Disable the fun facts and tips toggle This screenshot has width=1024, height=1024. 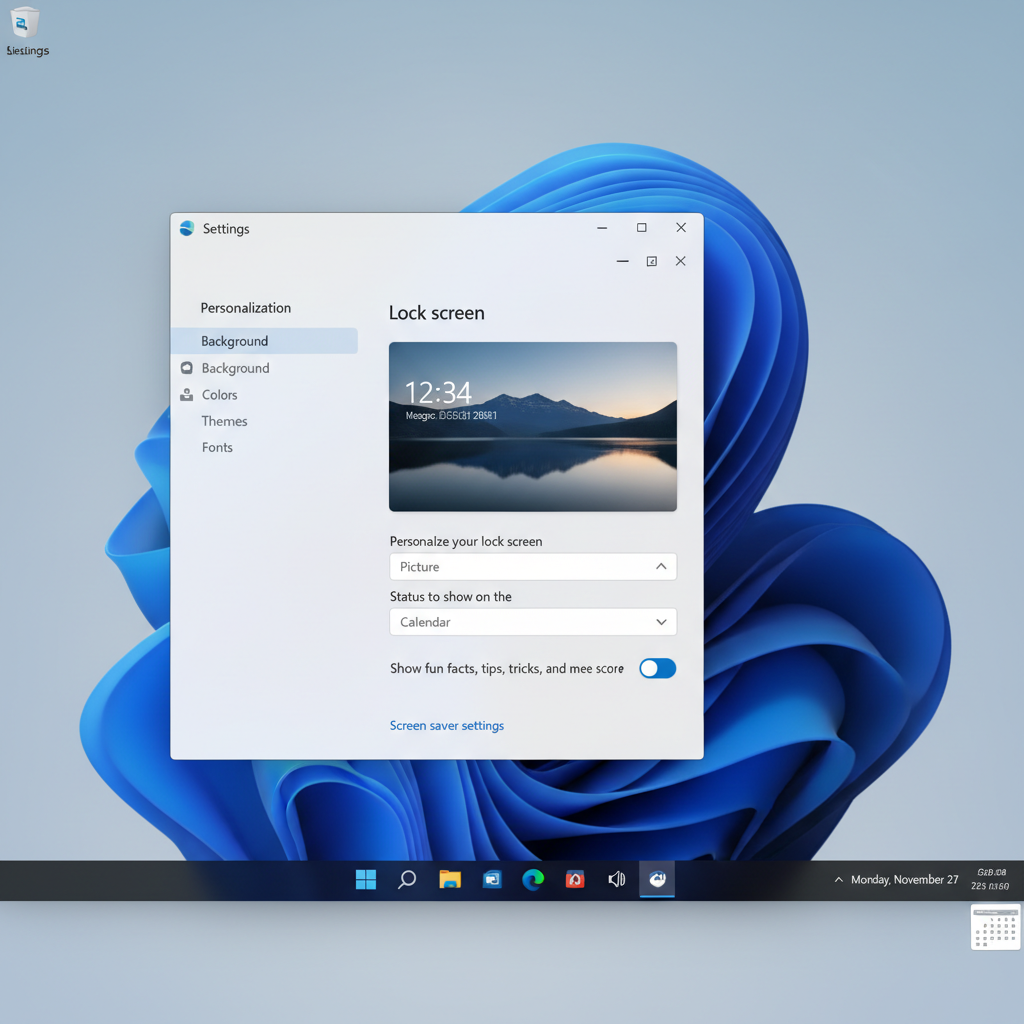click(x=657, y=668)
